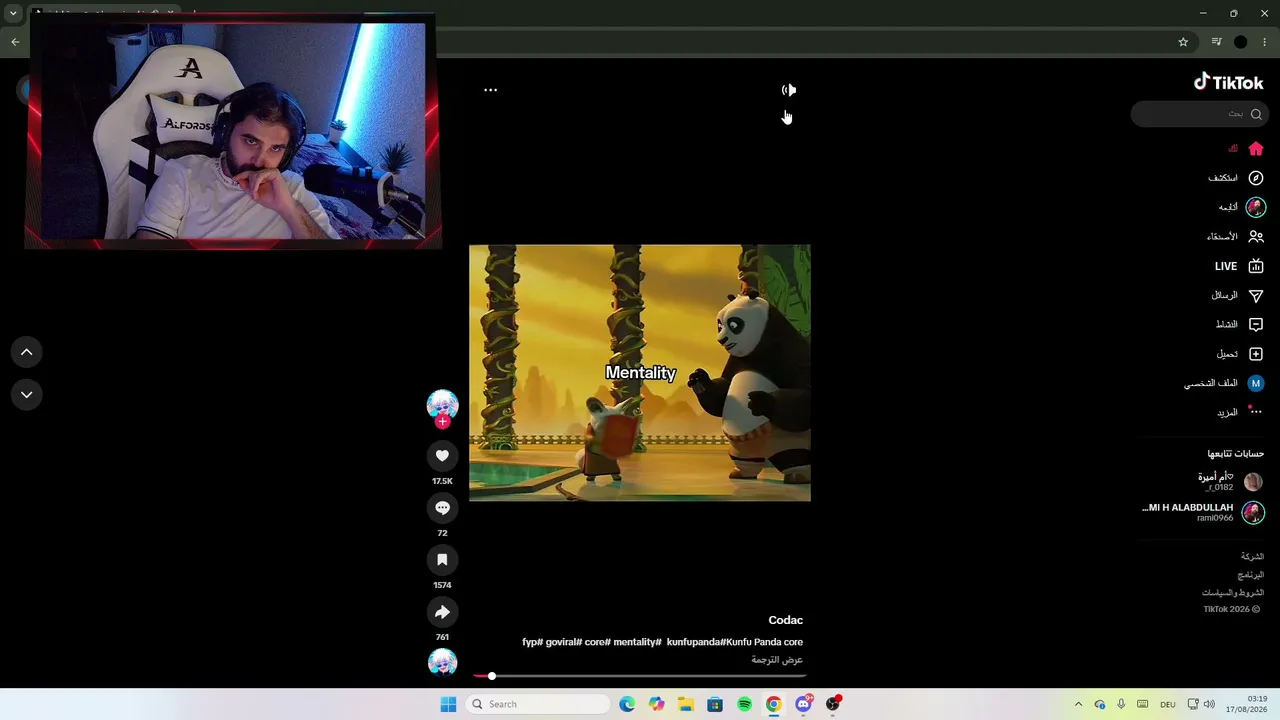
Task: Go back with browser back arrow
Action: coord(15,42)
